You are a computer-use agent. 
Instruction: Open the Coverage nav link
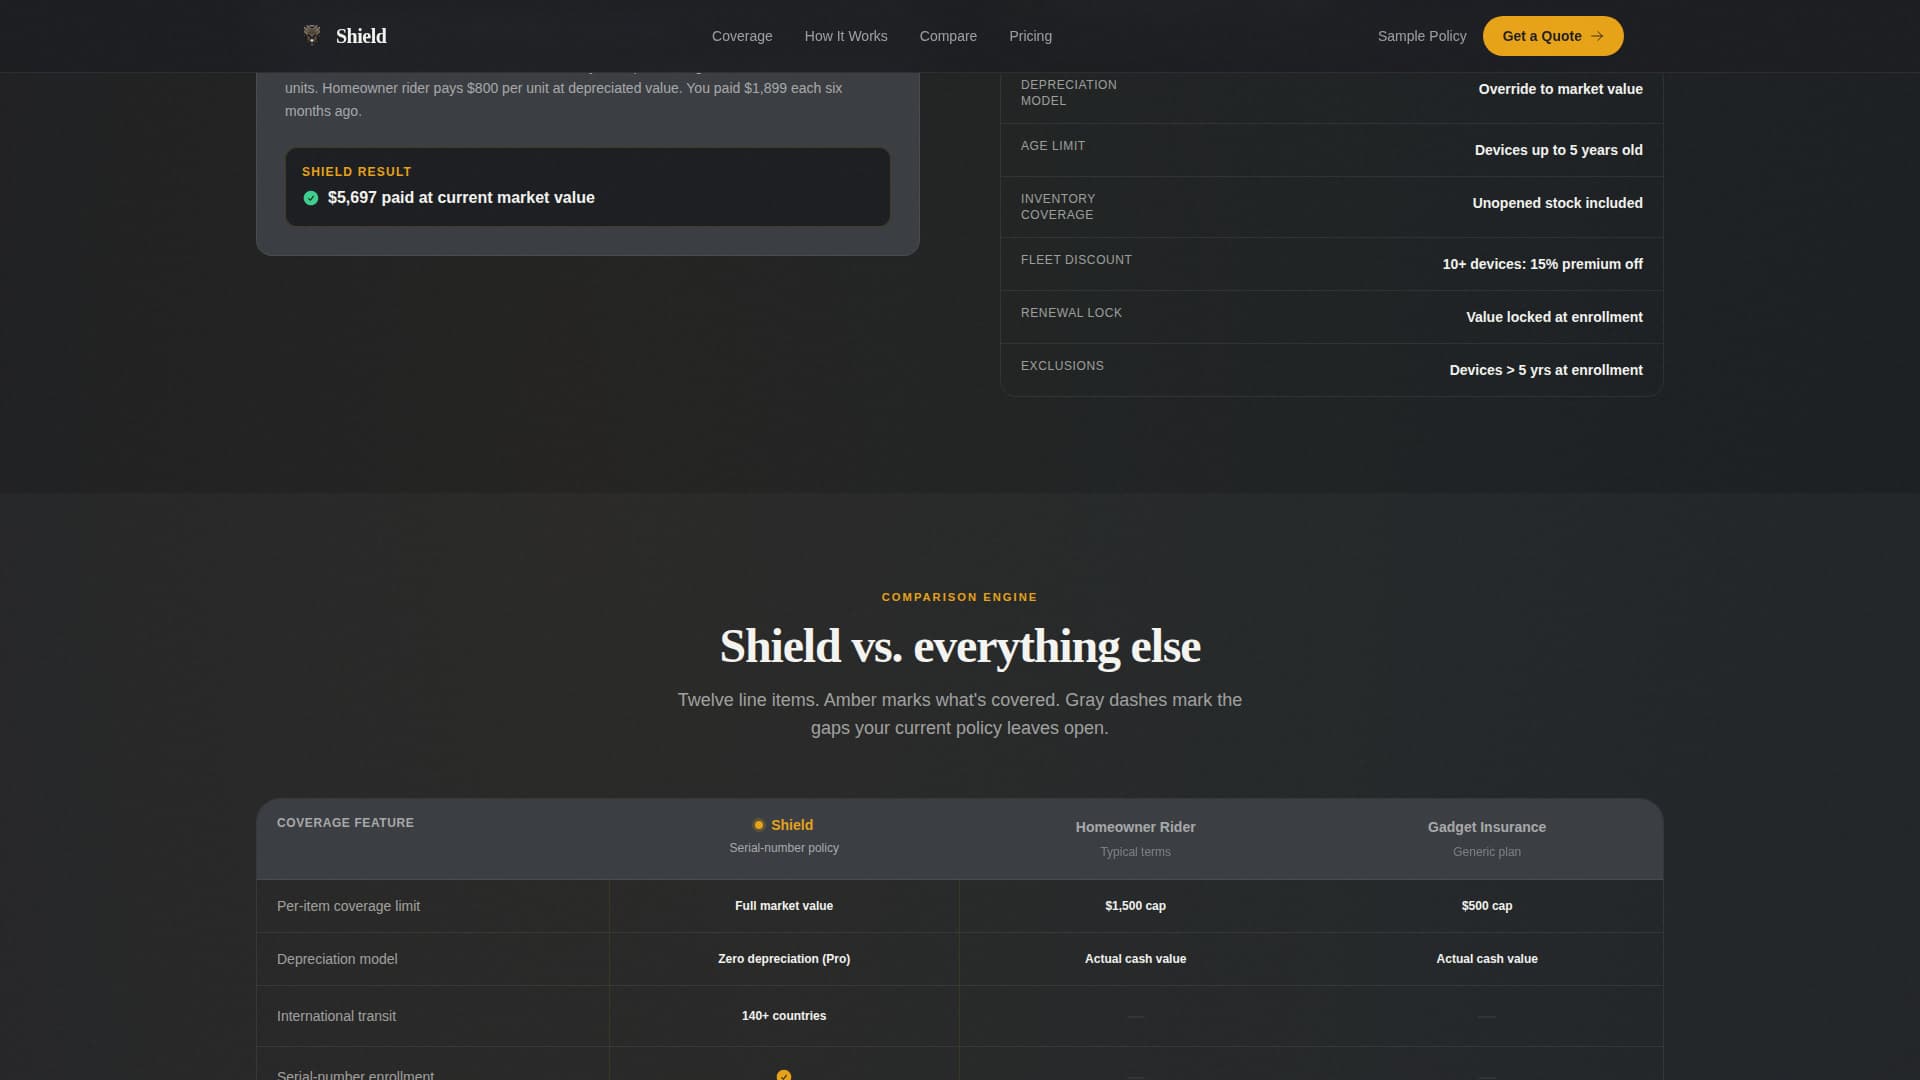tap(742, 36)
